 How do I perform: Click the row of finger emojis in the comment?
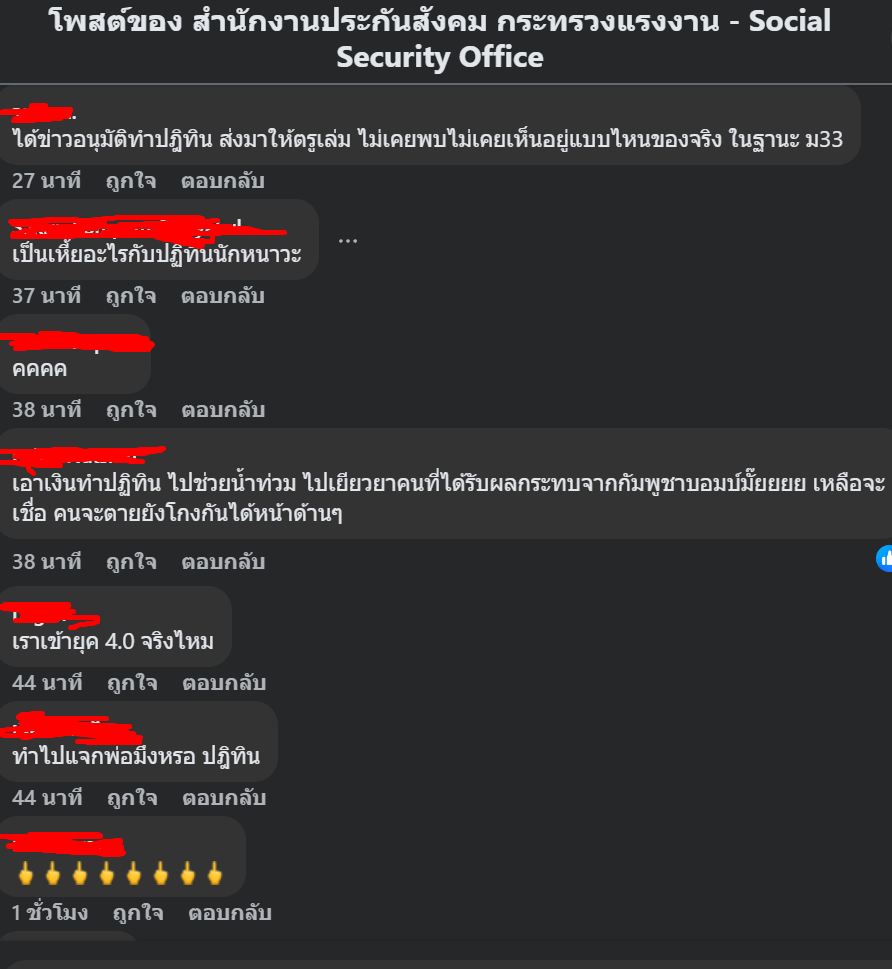(120, 874)
